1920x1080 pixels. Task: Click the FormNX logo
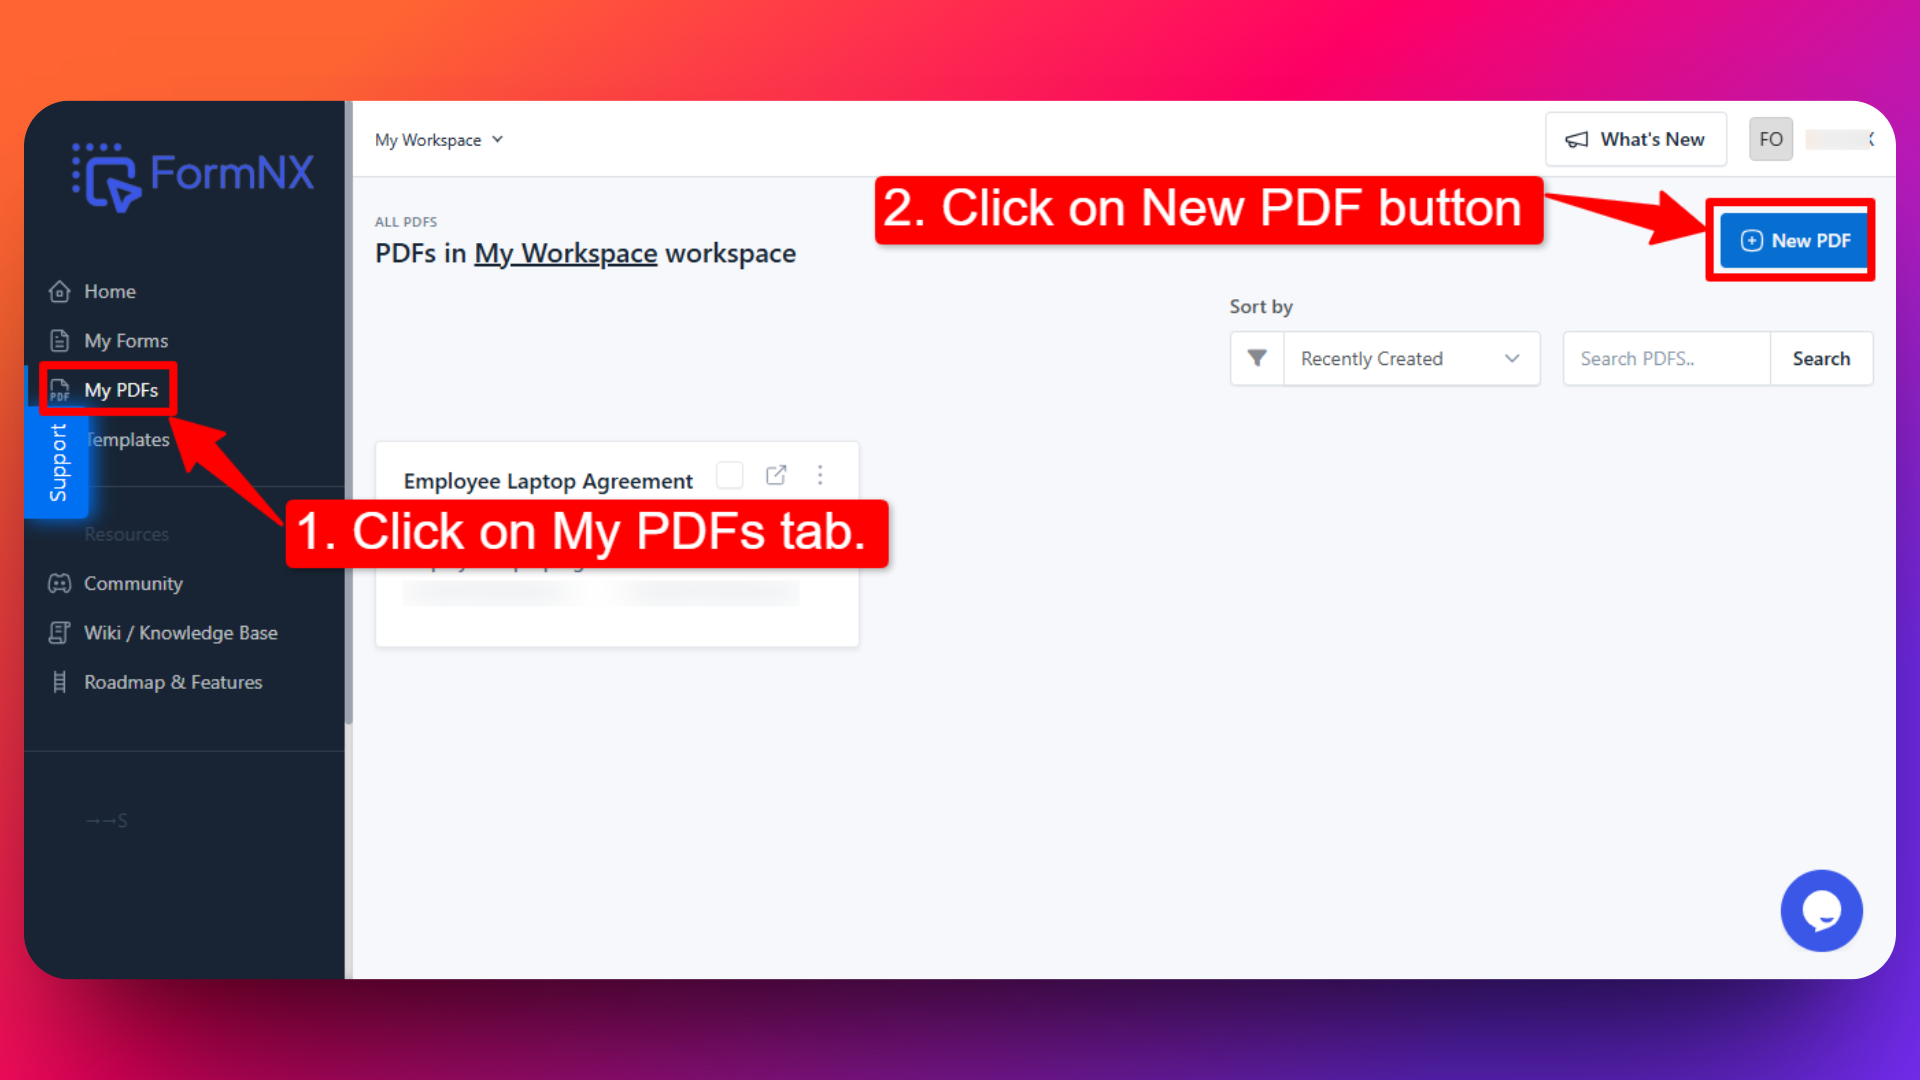(x=193, y=176)
